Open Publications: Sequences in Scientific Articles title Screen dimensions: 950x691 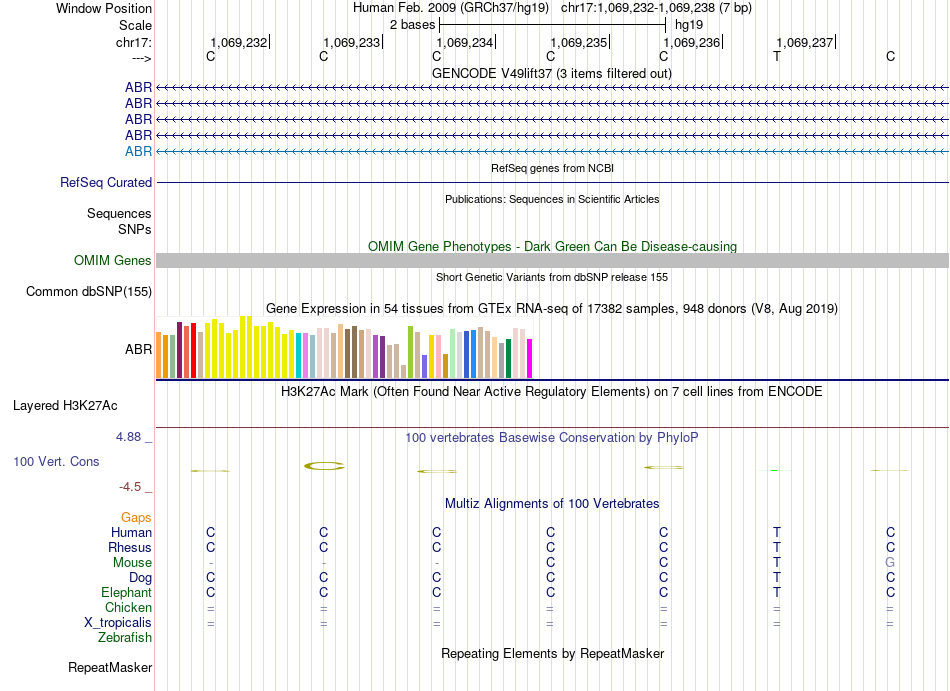tap(552, 199)
